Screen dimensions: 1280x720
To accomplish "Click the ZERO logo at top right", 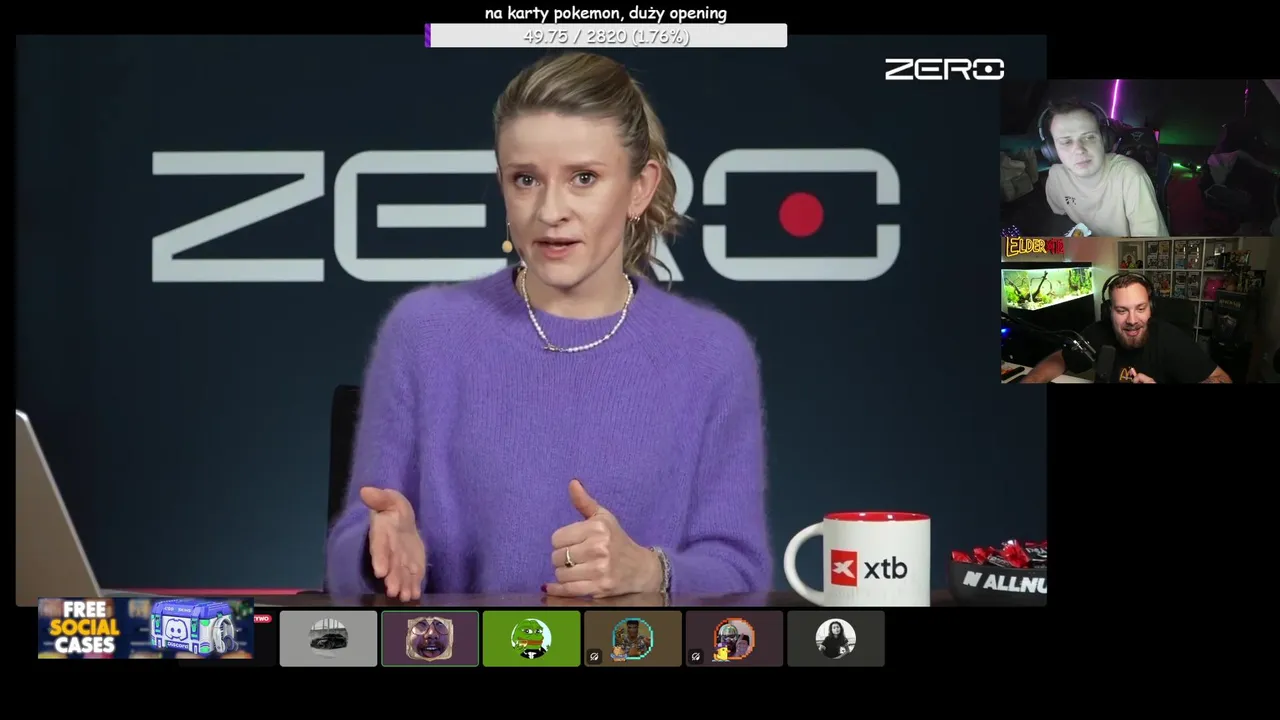I will pyautogui.click(x=944, y=69).
